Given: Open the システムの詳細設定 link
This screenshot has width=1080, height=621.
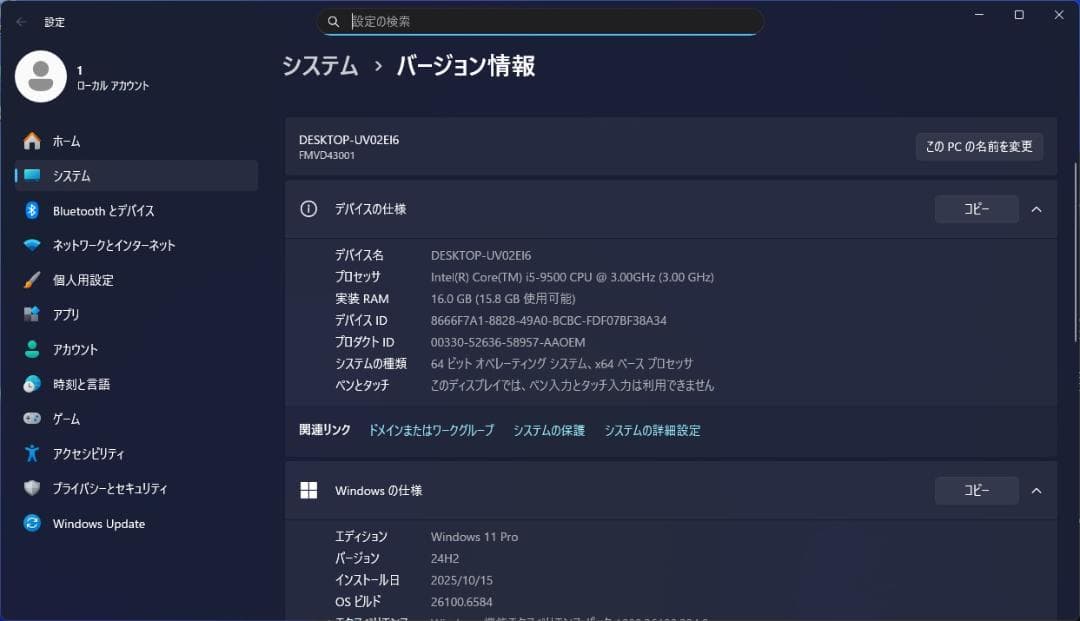Looking at the screenshot, I should click(651, 430).
